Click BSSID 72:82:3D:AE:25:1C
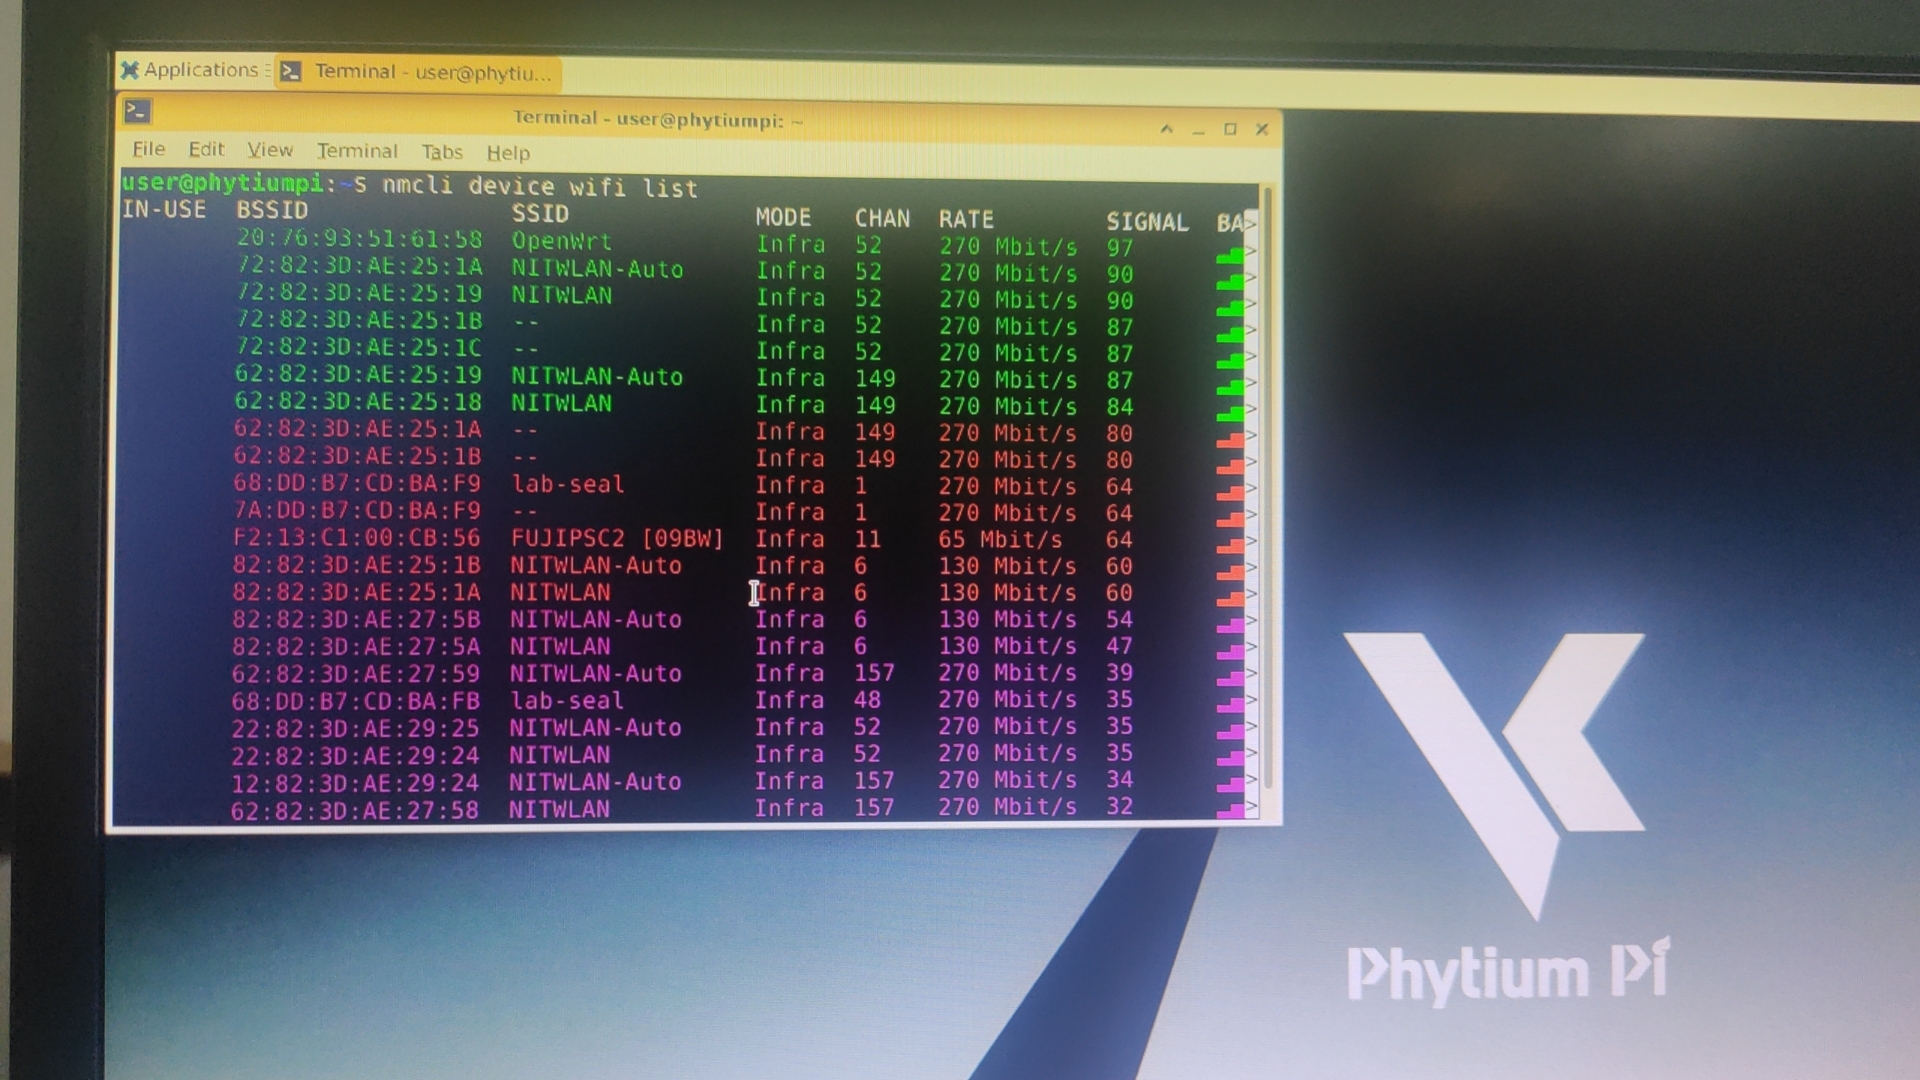1920x1080 pixels. [359, 348]
